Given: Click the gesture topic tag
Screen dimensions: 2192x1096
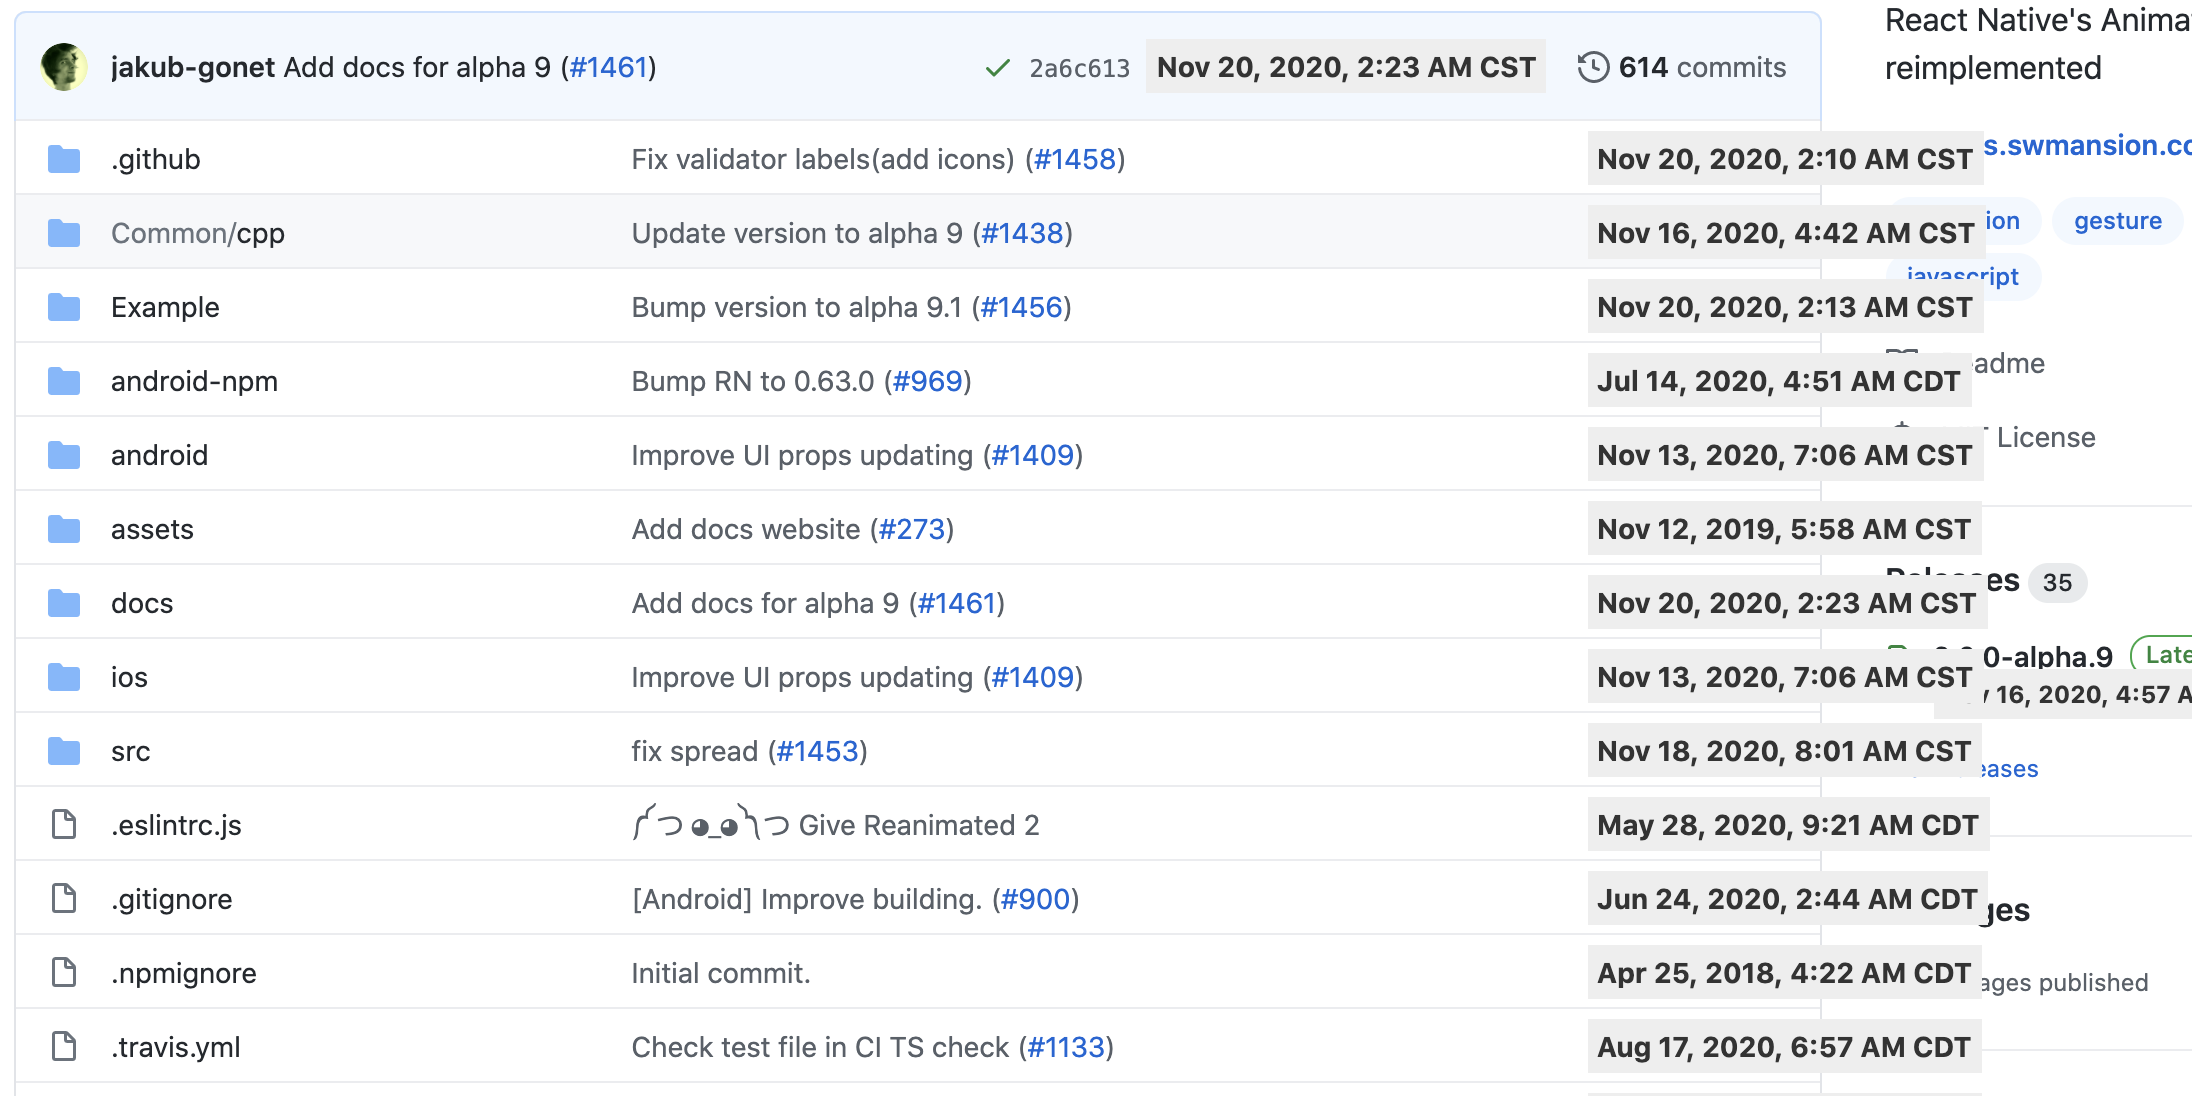Looking at the screenshot, I should (x=2118, y=221).
